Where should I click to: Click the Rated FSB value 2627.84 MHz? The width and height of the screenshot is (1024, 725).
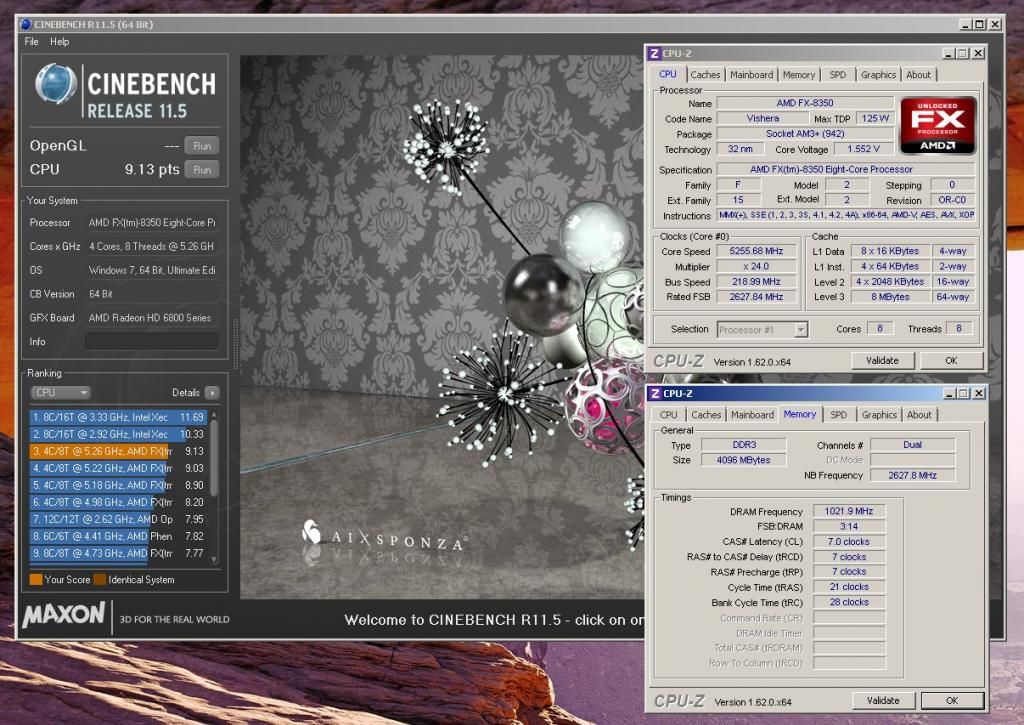pos(756,297)
